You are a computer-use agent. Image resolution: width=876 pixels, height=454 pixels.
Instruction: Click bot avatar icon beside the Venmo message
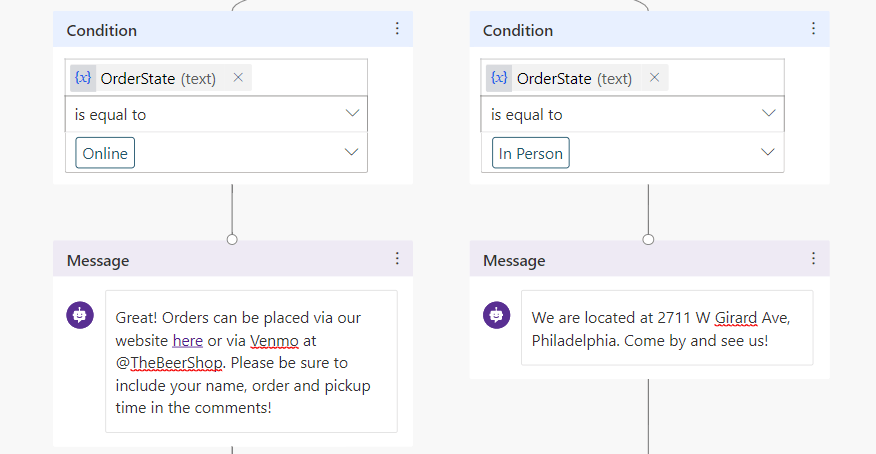(x=80, y=316)
